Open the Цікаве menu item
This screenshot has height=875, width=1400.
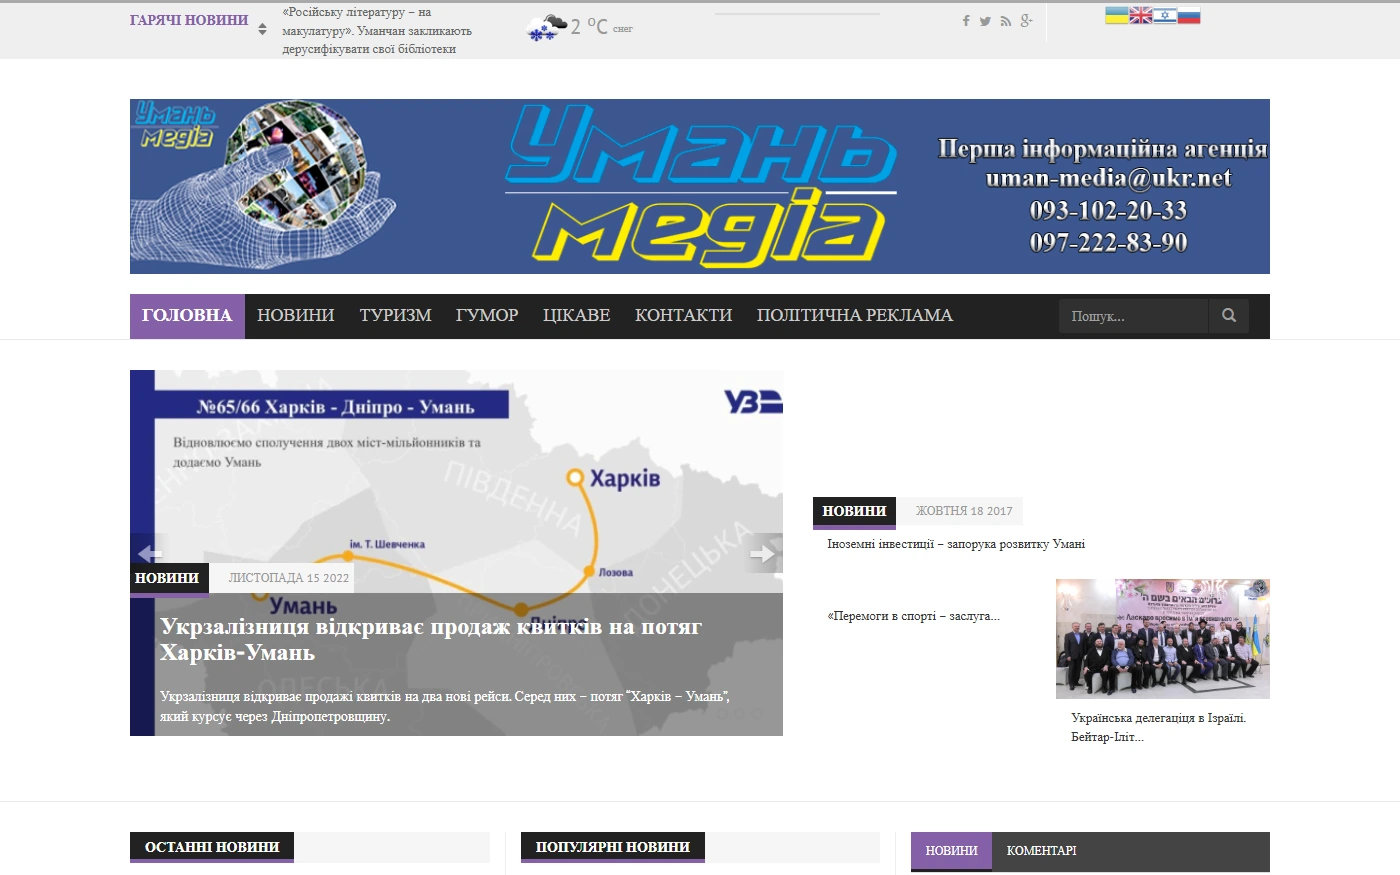(577, 316)
